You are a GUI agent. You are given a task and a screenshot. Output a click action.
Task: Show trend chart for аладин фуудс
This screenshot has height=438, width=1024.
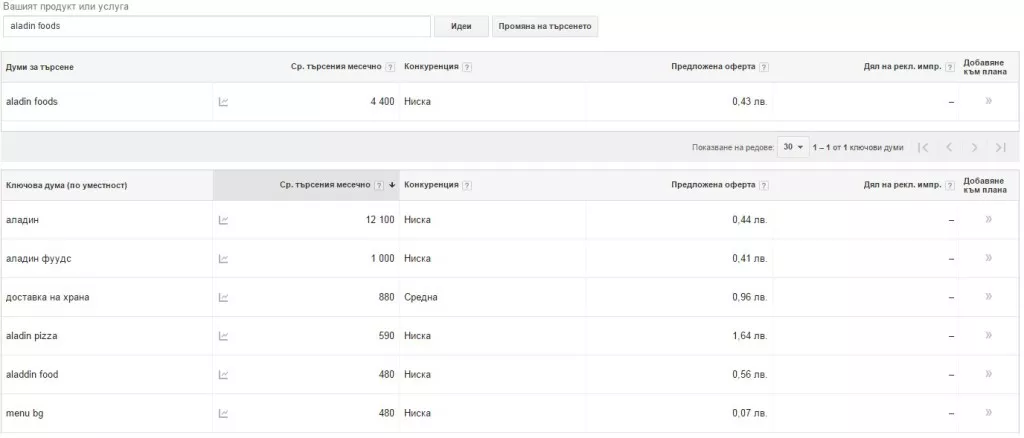click(x=223, y=258)
